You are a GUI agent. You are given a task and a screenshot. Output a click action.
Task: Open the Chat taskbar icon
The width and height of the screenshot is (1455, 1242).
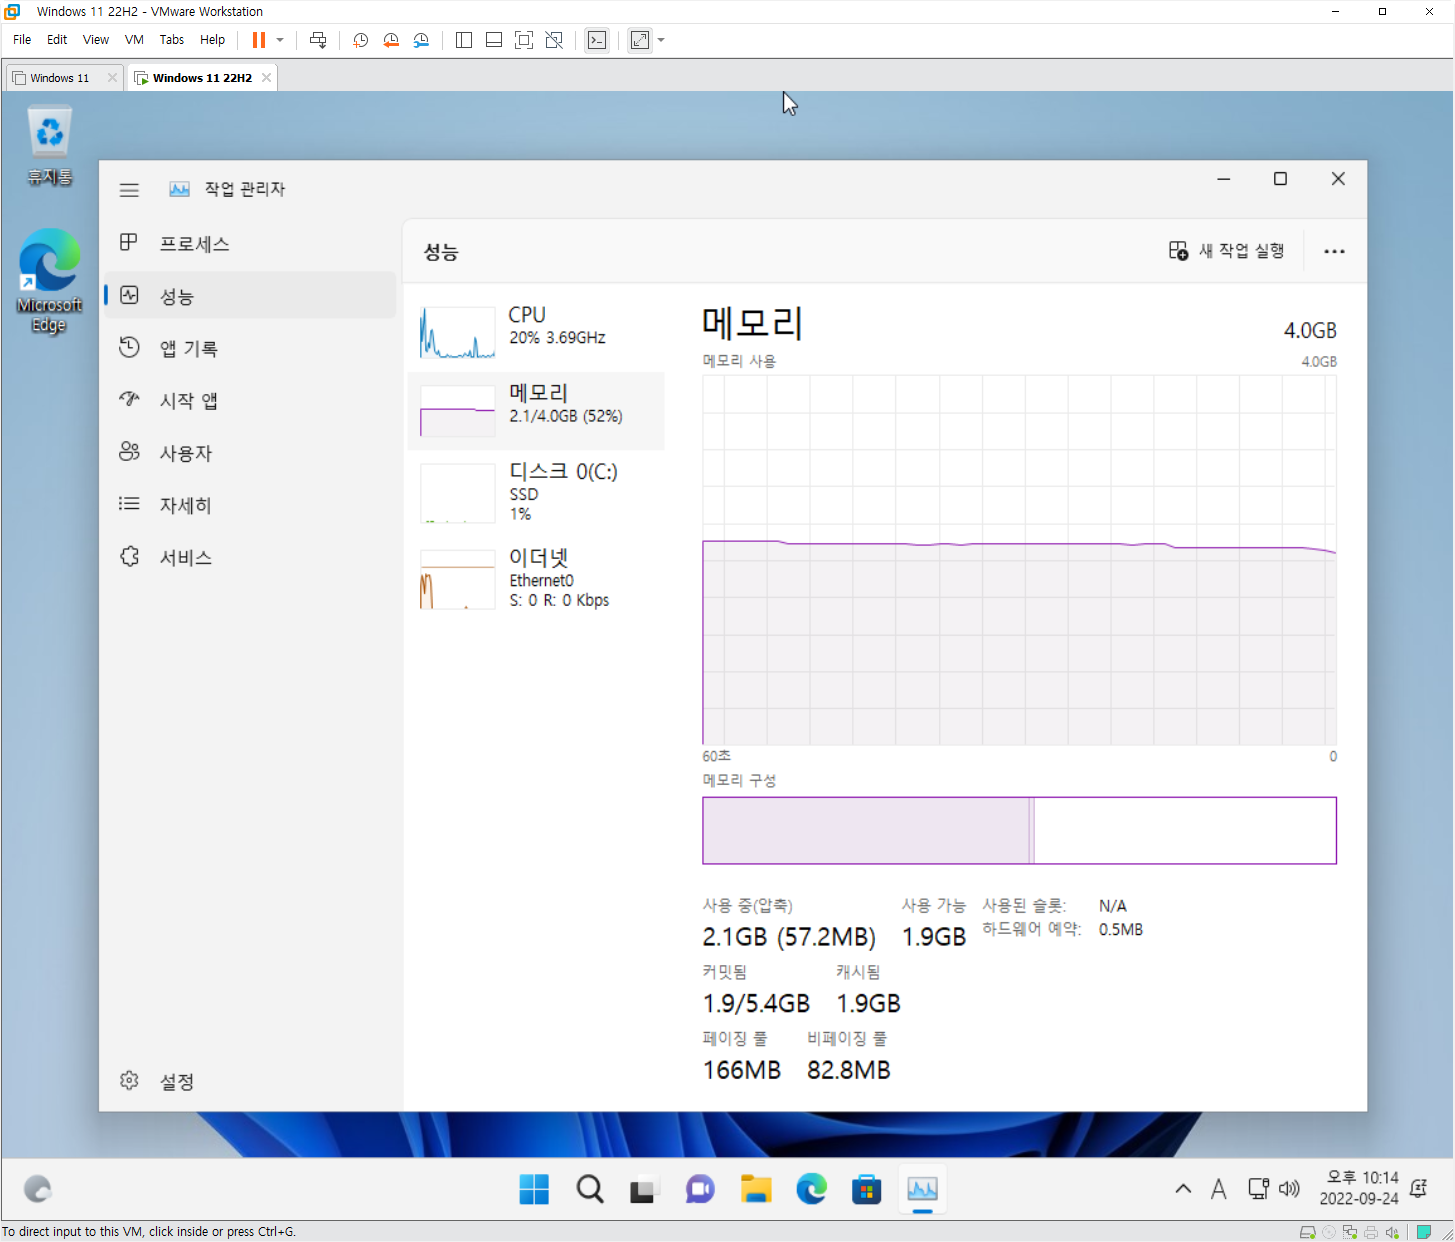(x=700, y=1189)
